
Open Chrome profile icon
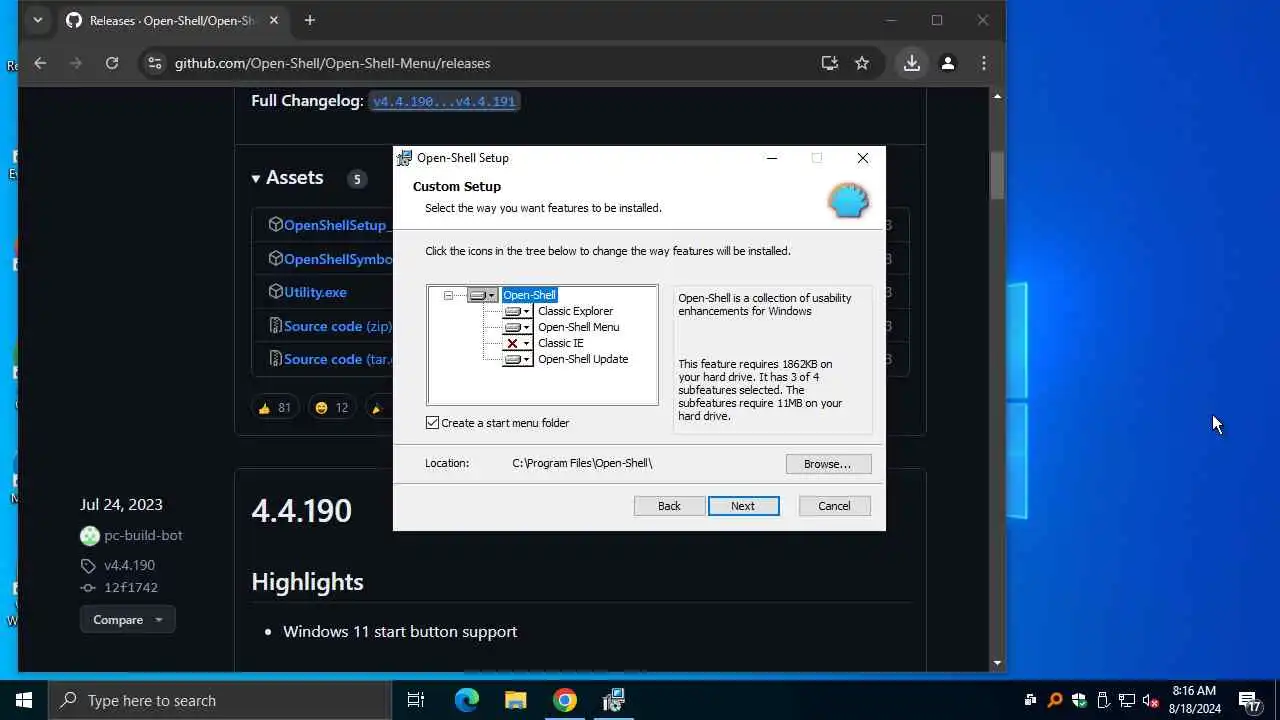coord(948,63)
